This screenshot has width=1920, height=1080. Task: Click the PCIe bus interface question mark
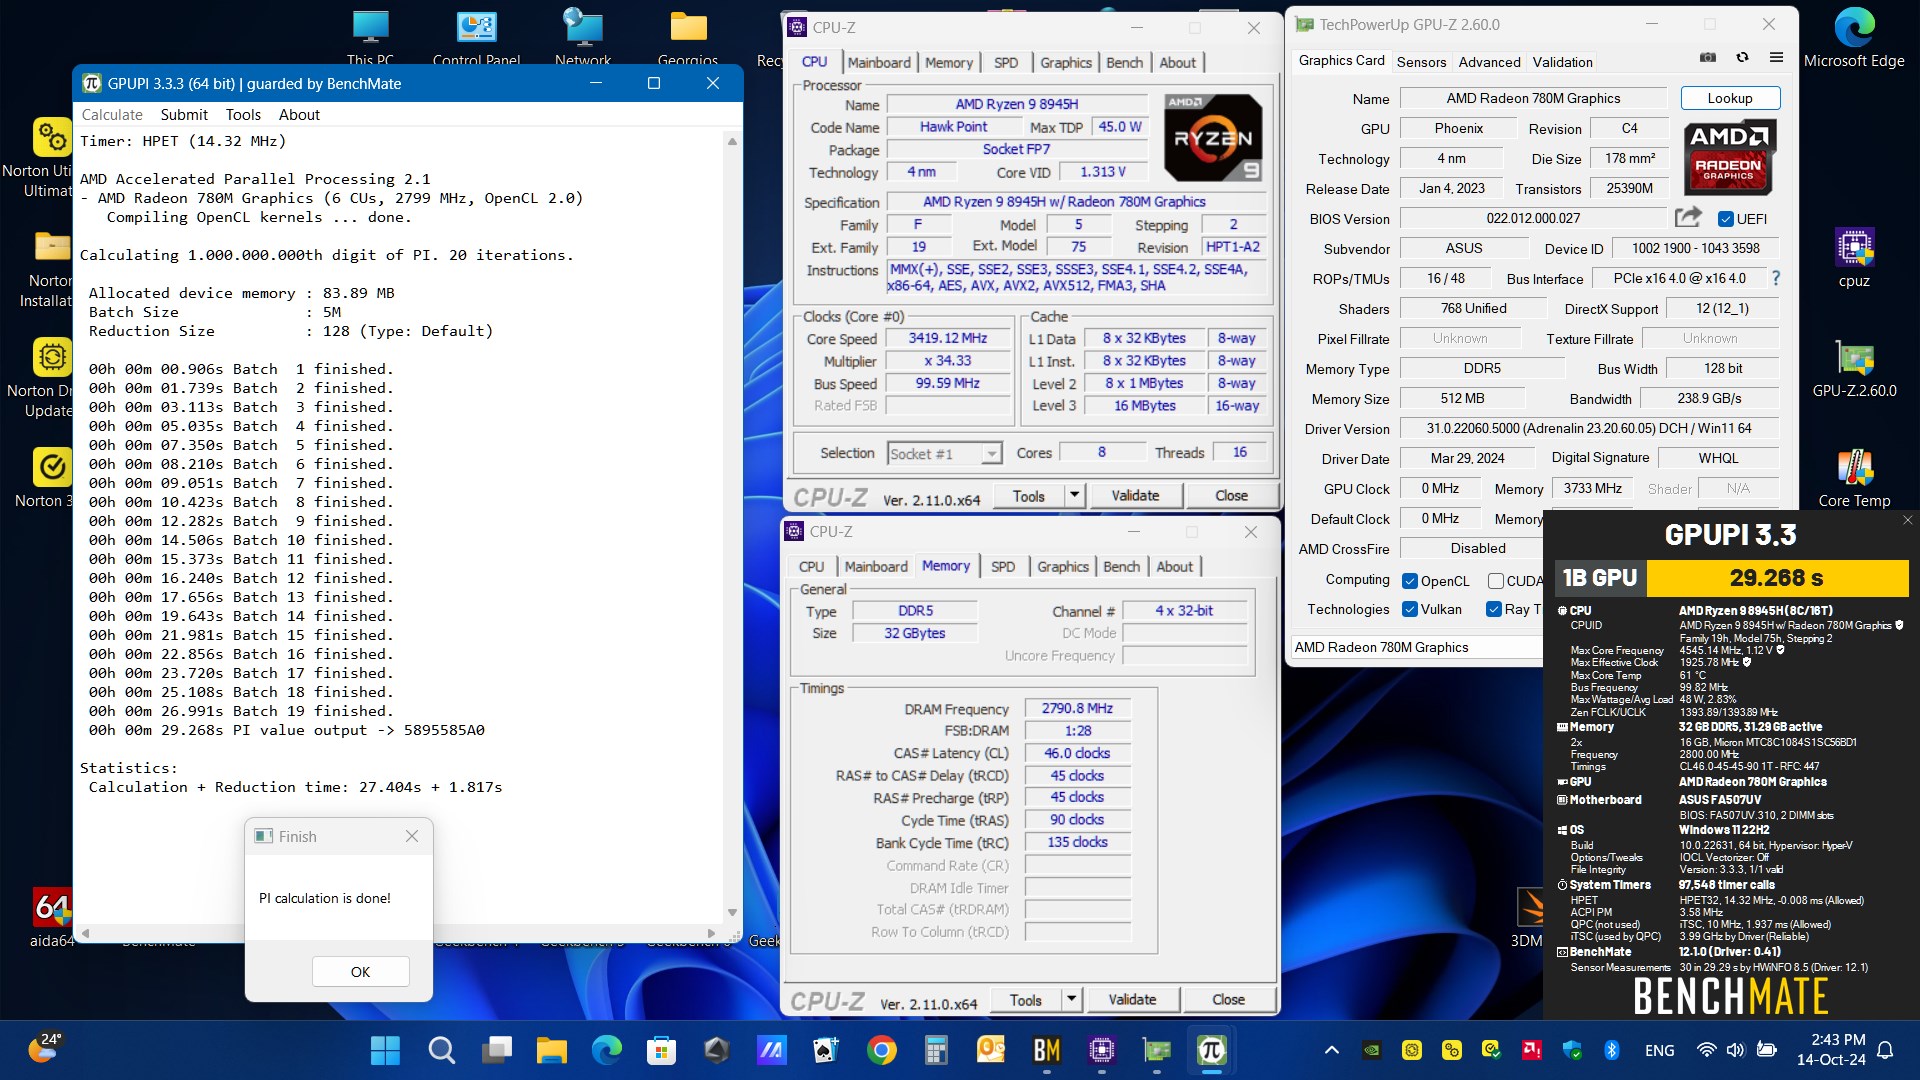(1776, 278)
